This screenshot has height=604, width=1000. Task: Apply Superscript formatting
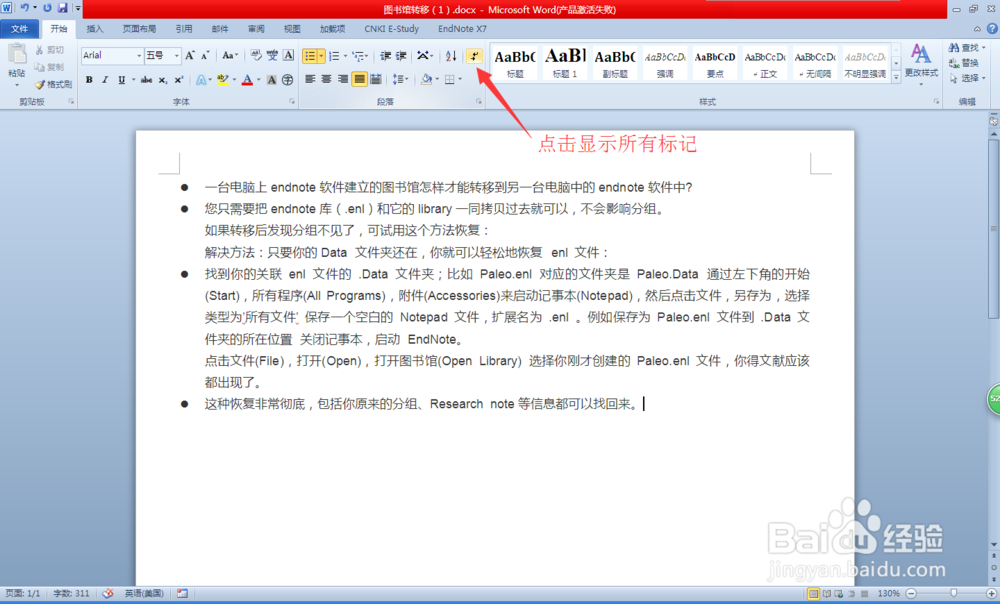pos(179,80)
